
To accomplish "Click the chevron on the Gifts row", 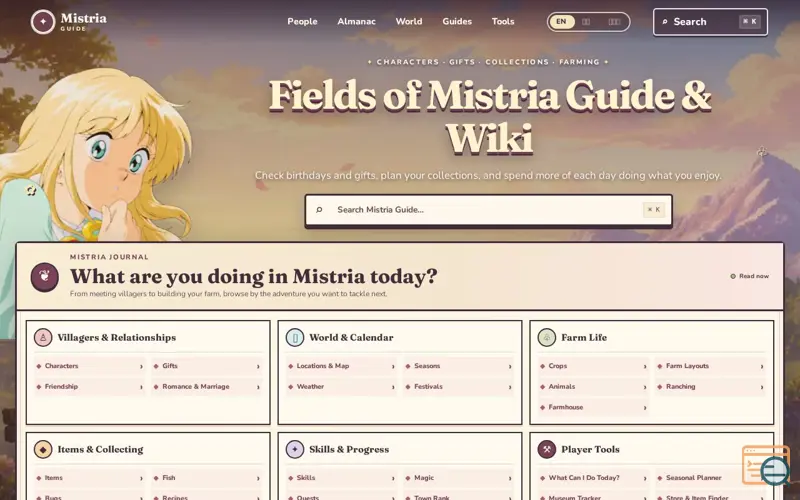I will pos(258,366).
